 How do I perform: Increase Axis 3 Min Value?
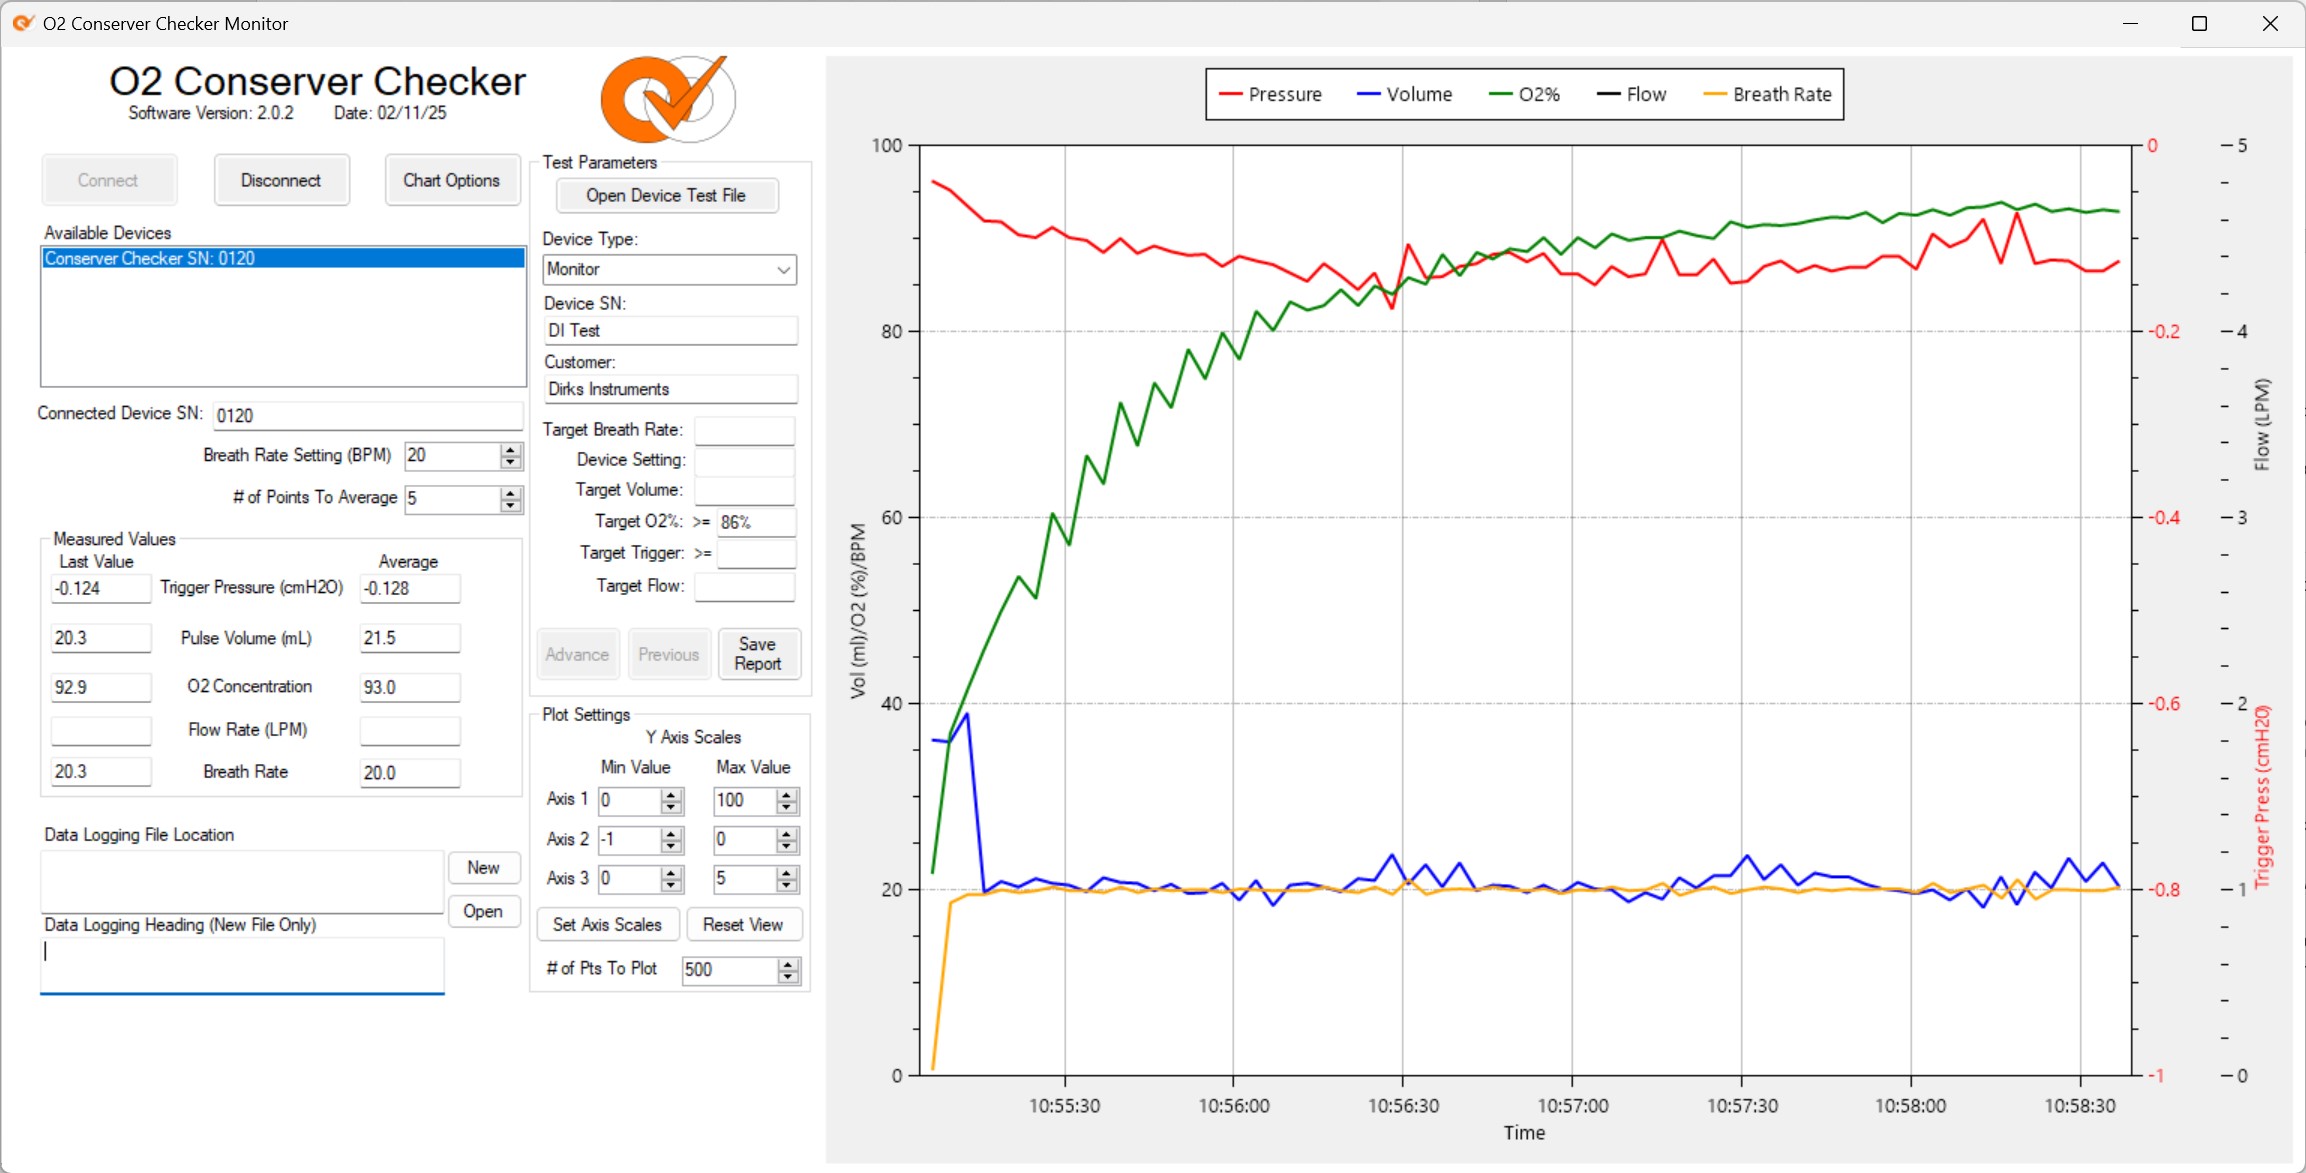672,873
